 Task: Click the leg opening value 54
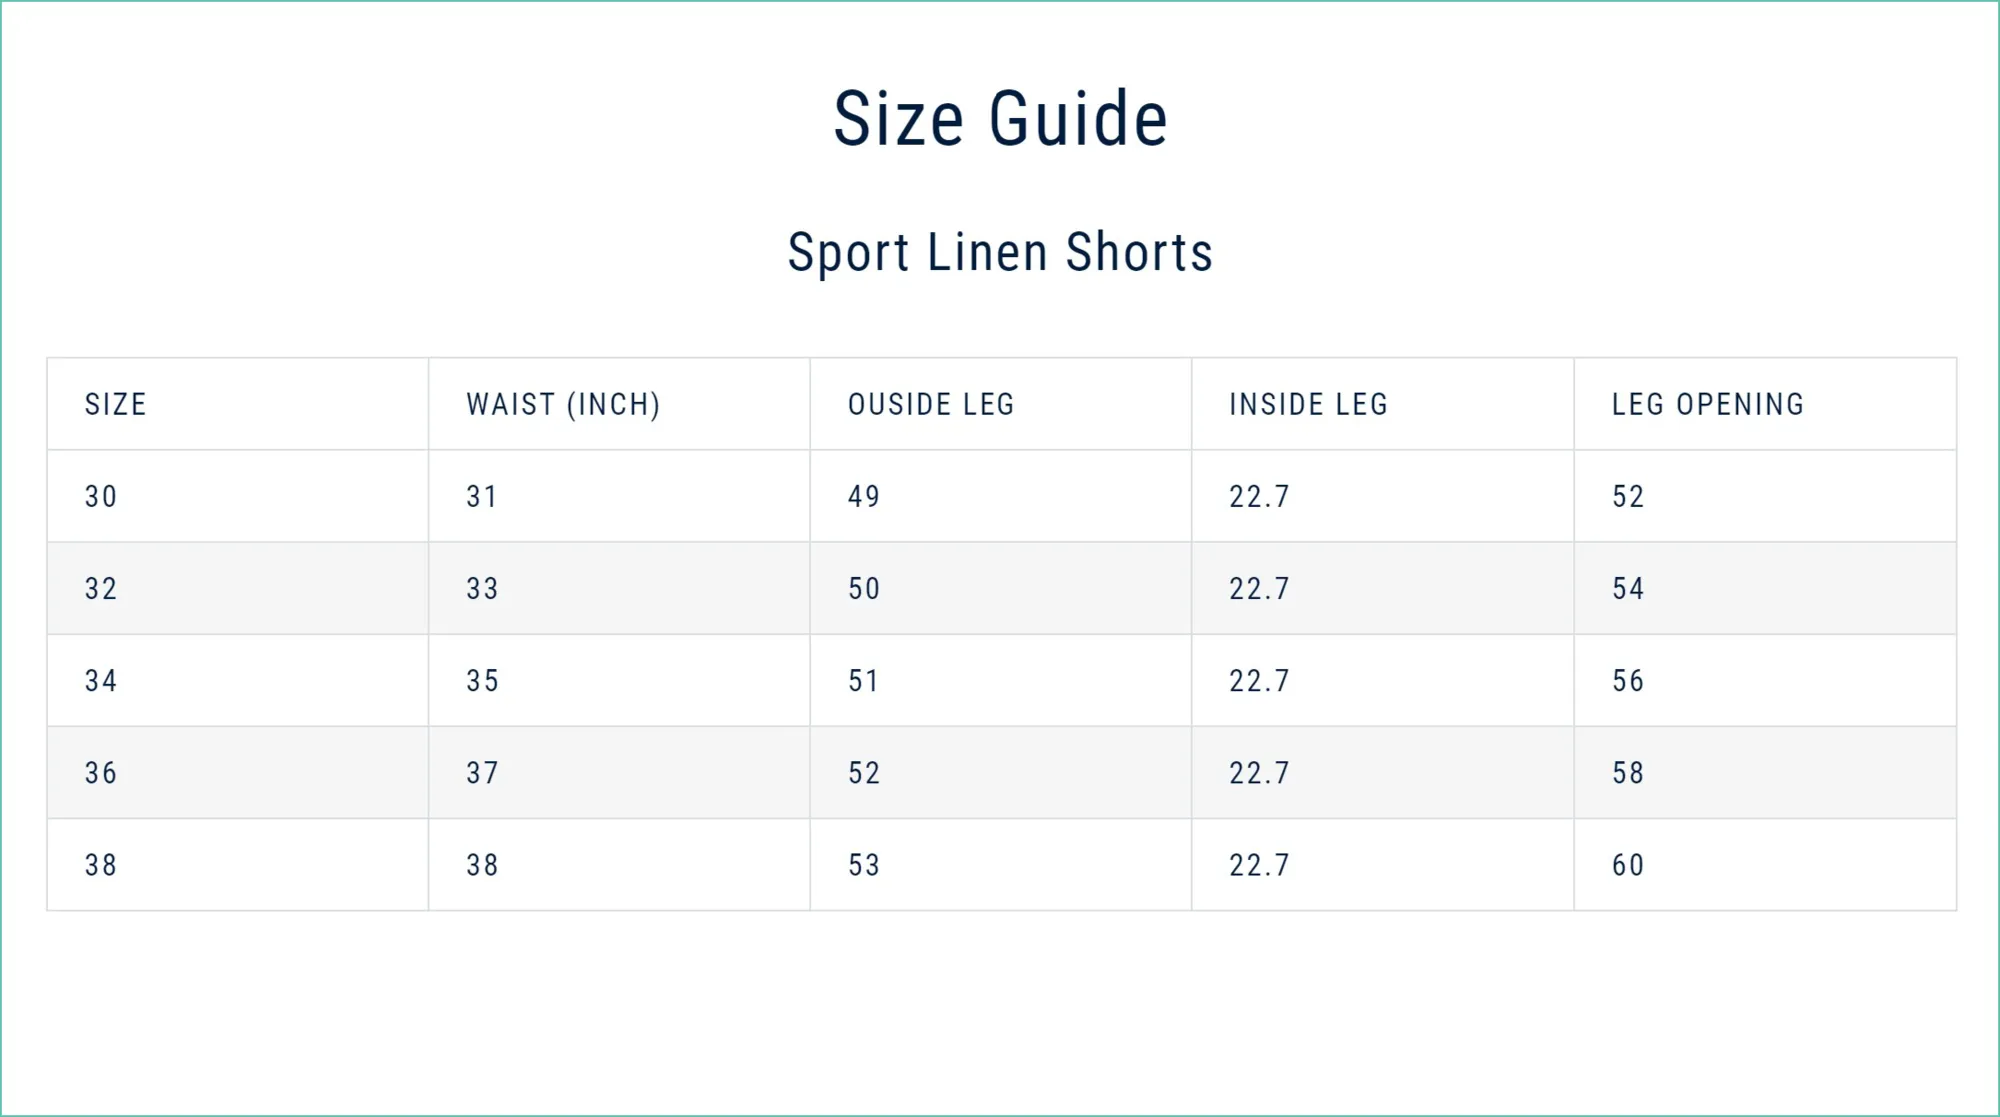[1628, 588]
